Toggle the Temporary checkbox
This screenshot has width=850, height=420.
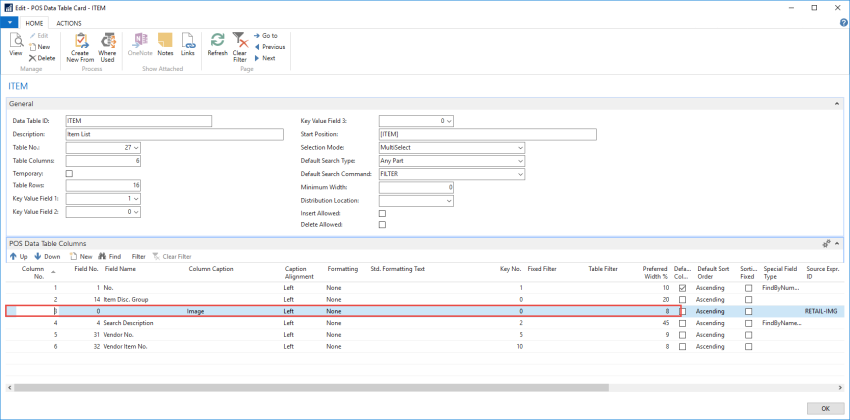[69, 173]
